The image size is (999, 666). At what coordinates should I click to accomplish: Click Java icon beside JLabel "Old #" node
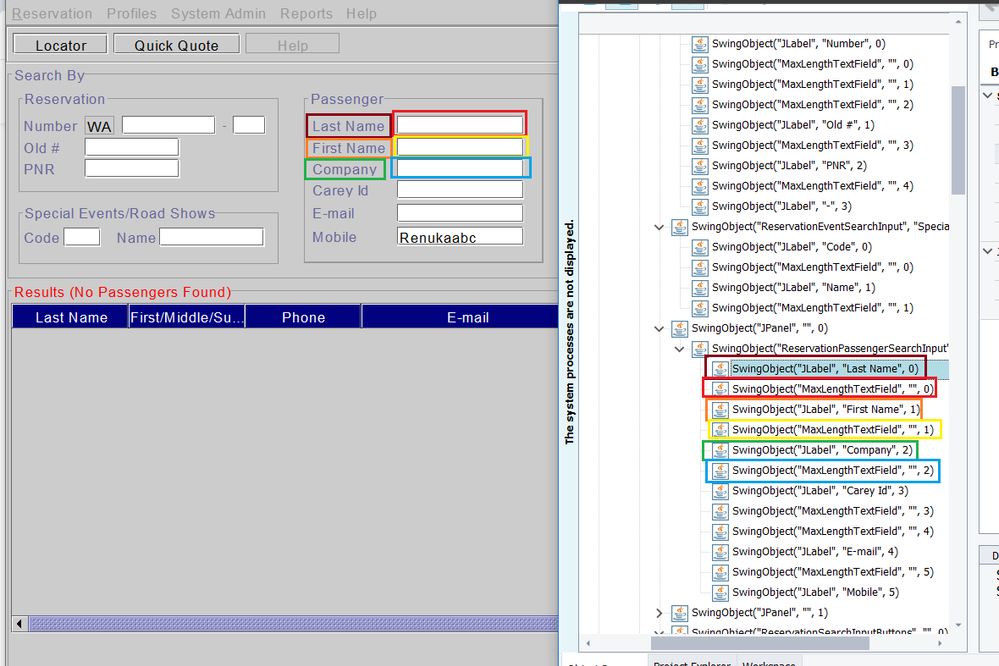[x=700, y=125]
